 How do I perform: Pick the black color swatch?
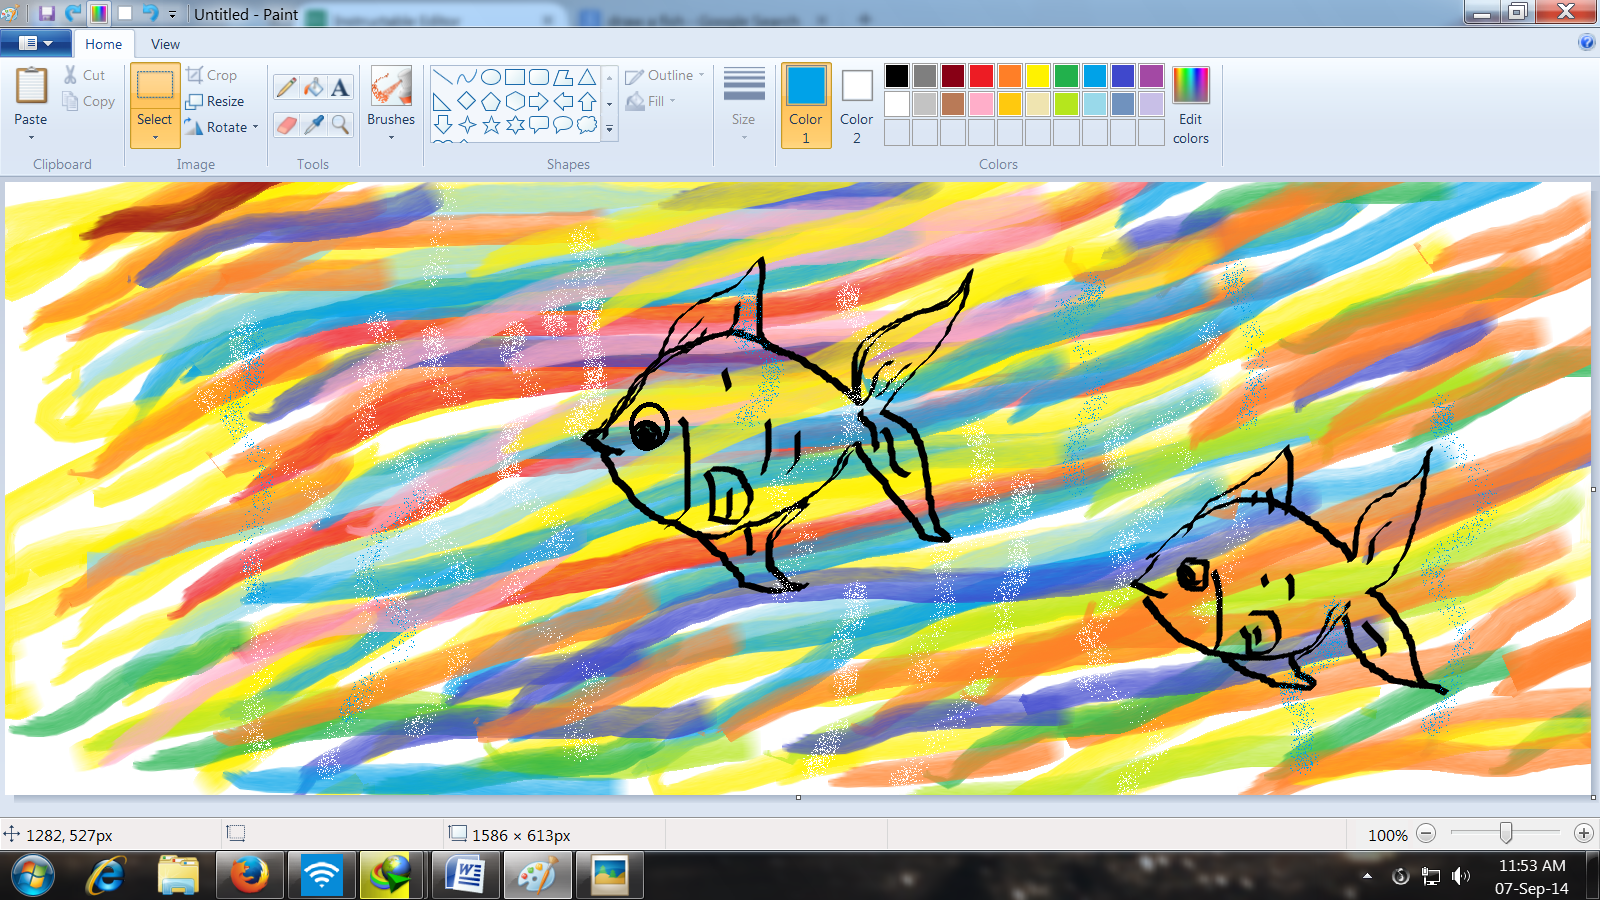(897, 76)
